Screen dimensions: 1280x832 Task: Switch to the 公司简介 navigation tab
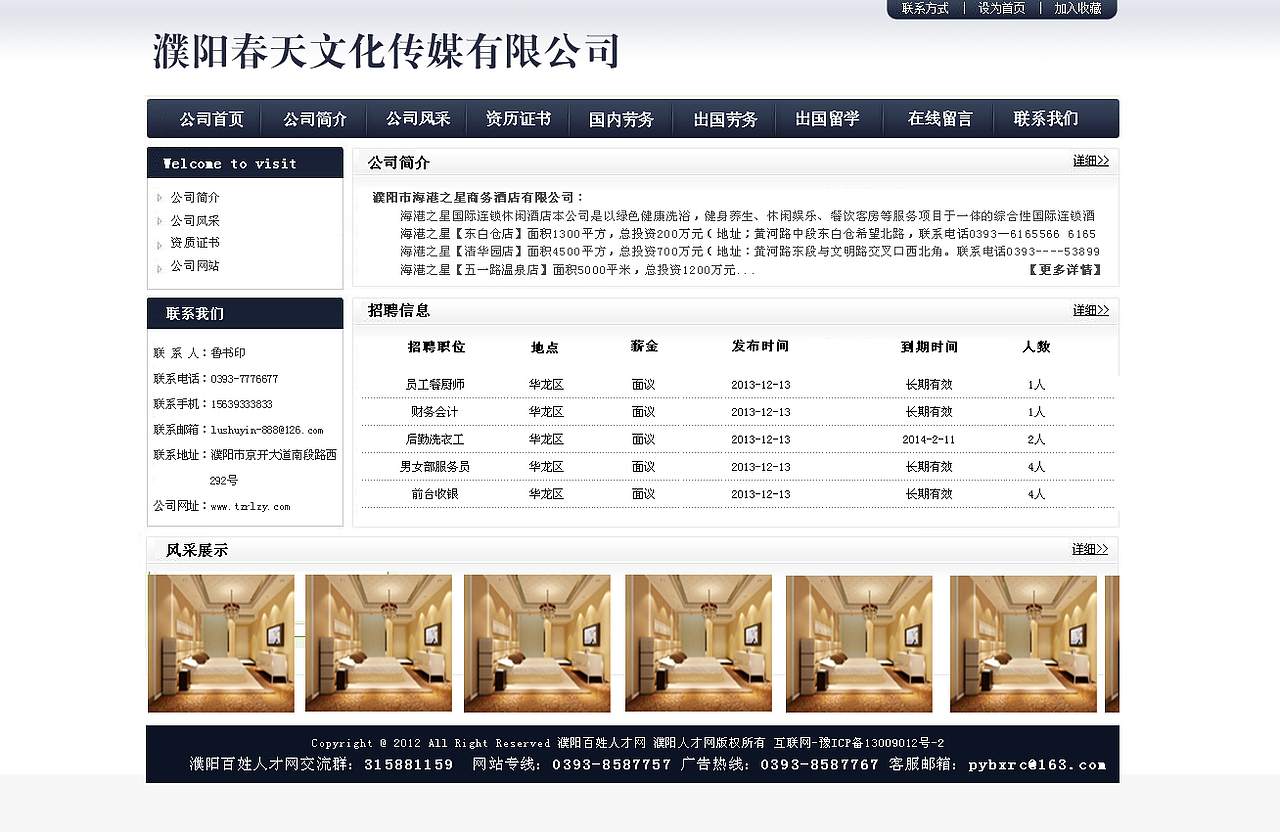pos(314,118)
